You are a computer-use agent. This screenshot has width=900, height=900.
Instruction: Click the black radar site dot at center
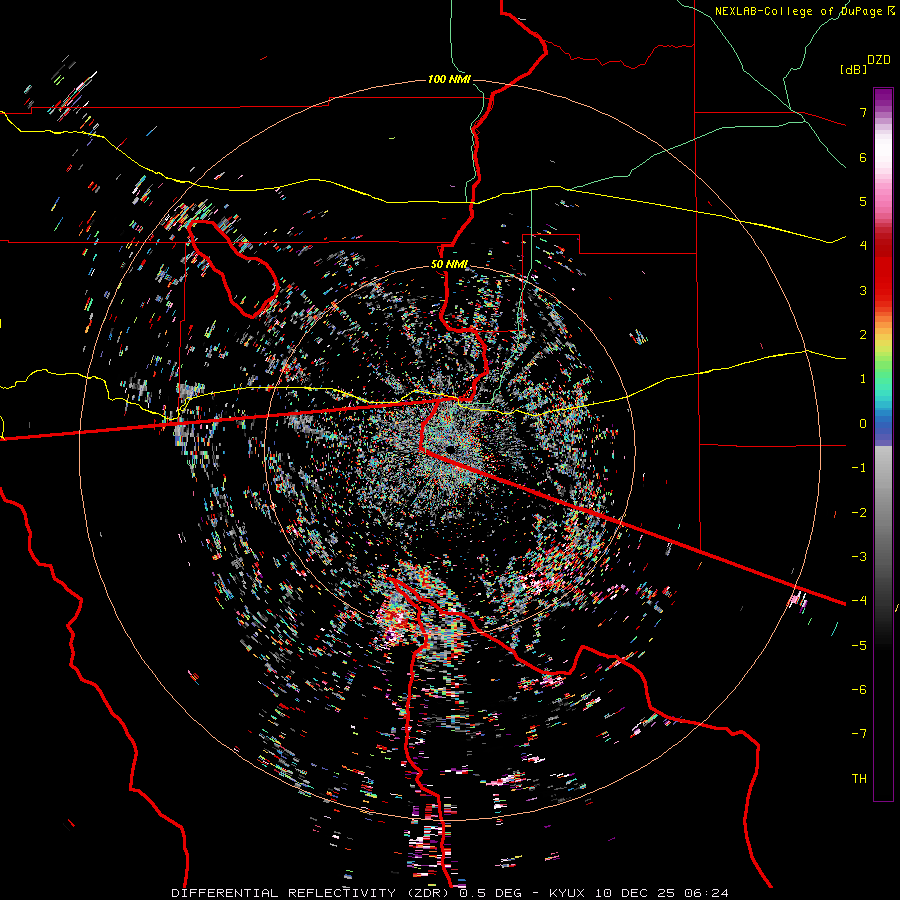pos(451,449)
